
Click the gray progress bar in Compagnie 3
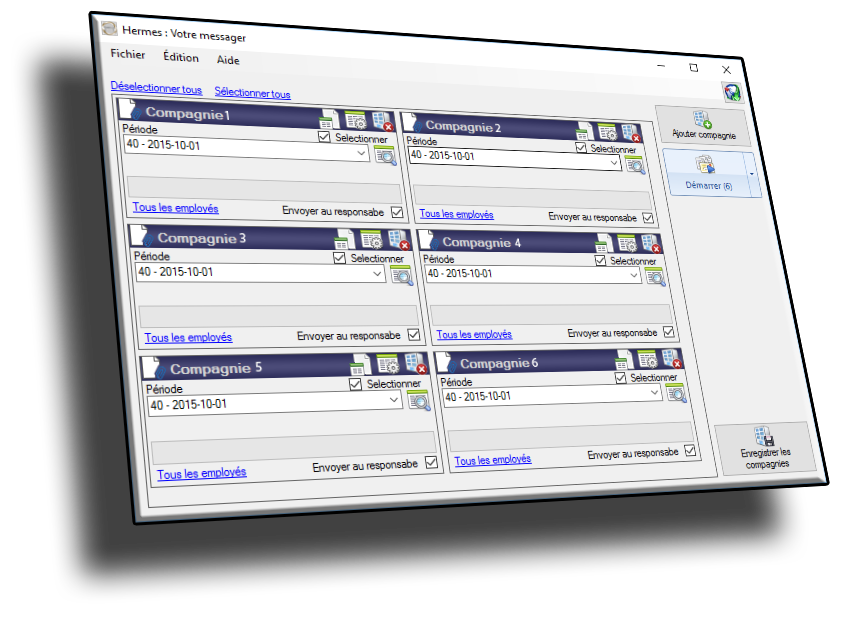pyautogui.click(x=278, y=315)
